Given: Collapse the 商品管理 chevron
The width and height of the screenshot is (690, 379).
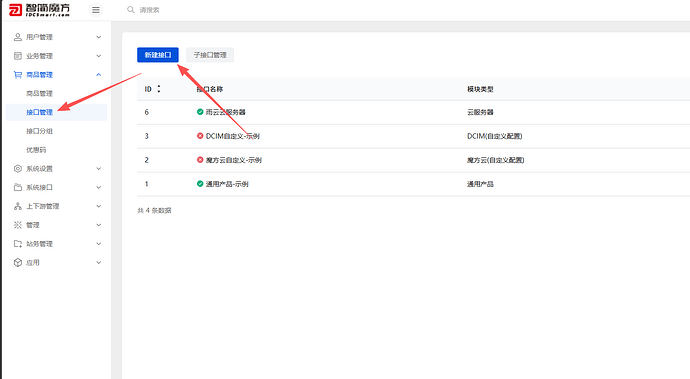Looking at the screenshot, I should [x=99, y=75].
